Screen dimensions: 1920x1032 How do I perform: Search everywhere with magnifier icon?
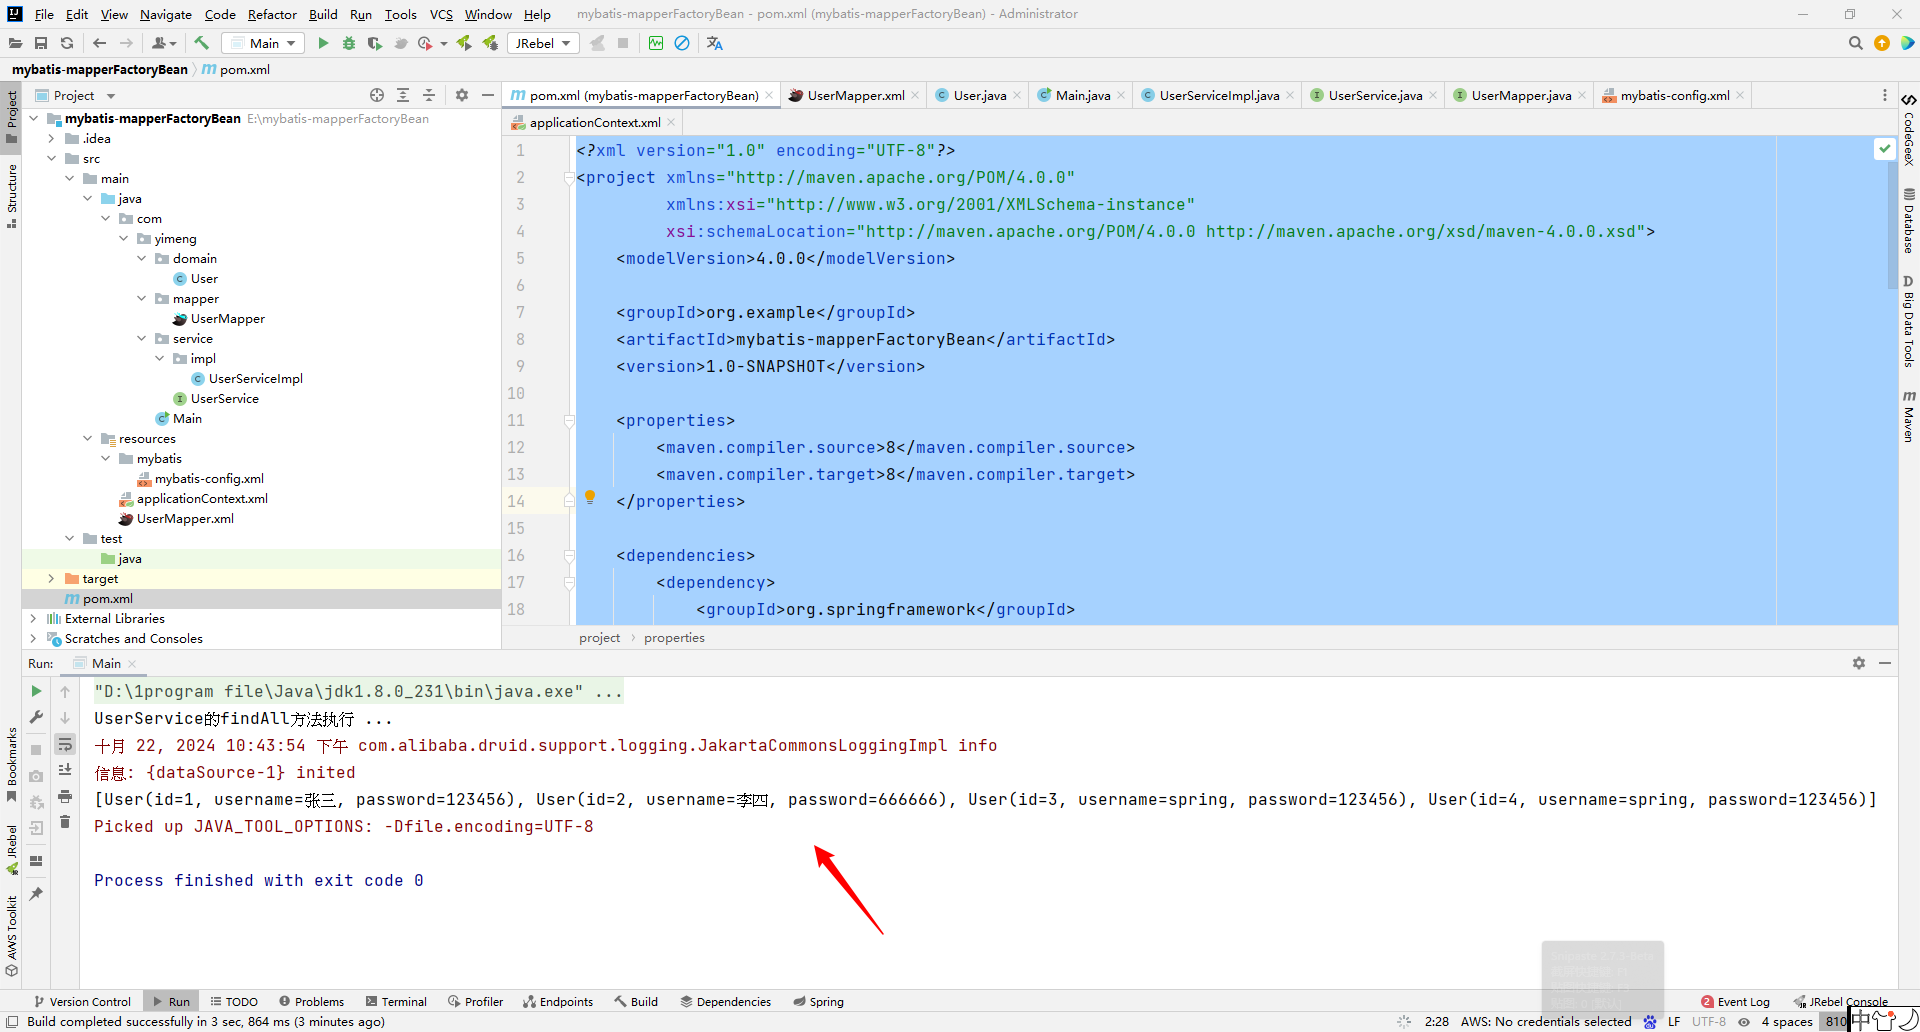(1856, 43)
